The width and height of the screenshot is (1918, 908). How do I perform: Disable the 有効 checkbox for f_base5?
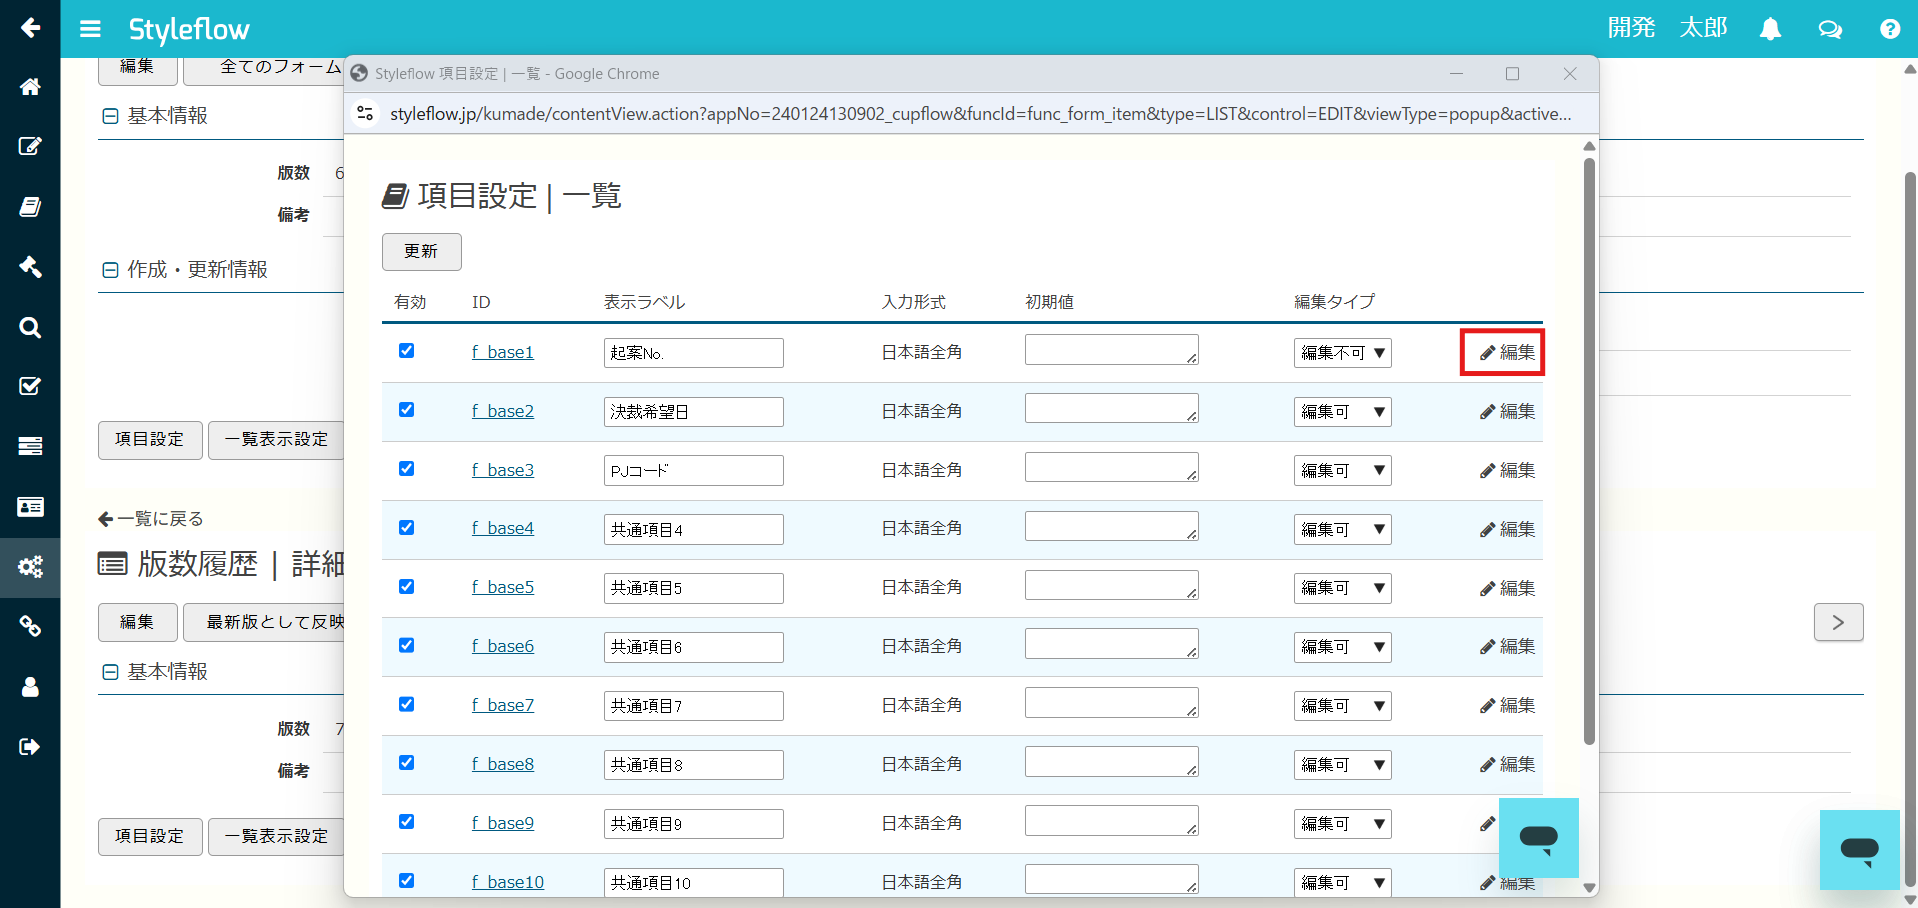(406, 586)
